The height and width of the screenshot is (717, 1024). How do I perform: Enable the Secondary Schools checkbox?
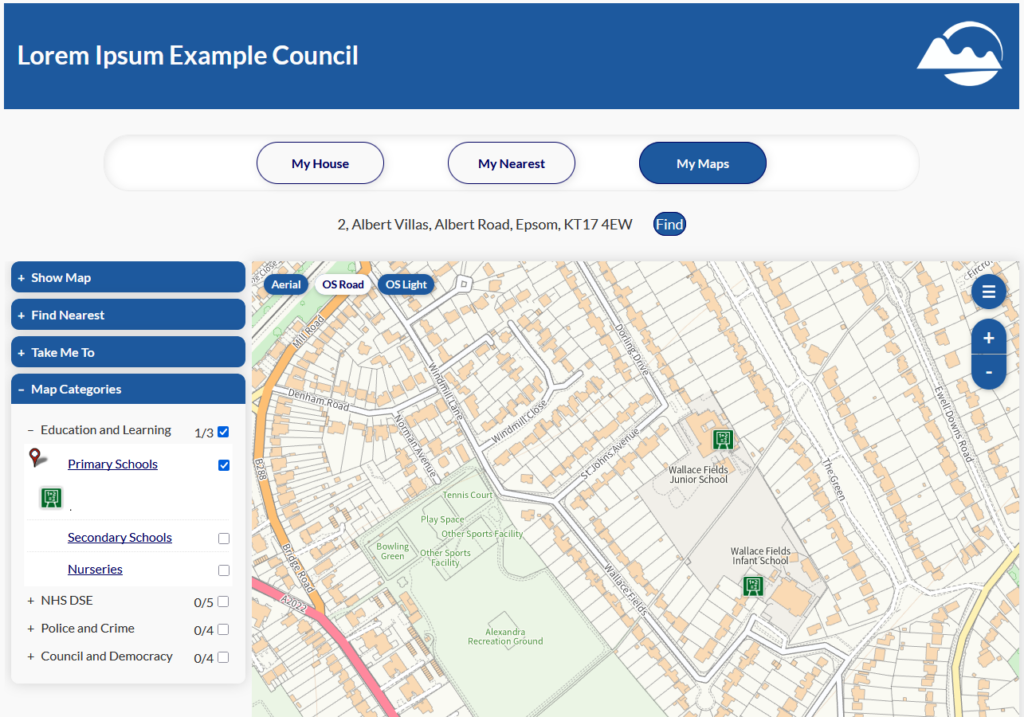(224, 538)
